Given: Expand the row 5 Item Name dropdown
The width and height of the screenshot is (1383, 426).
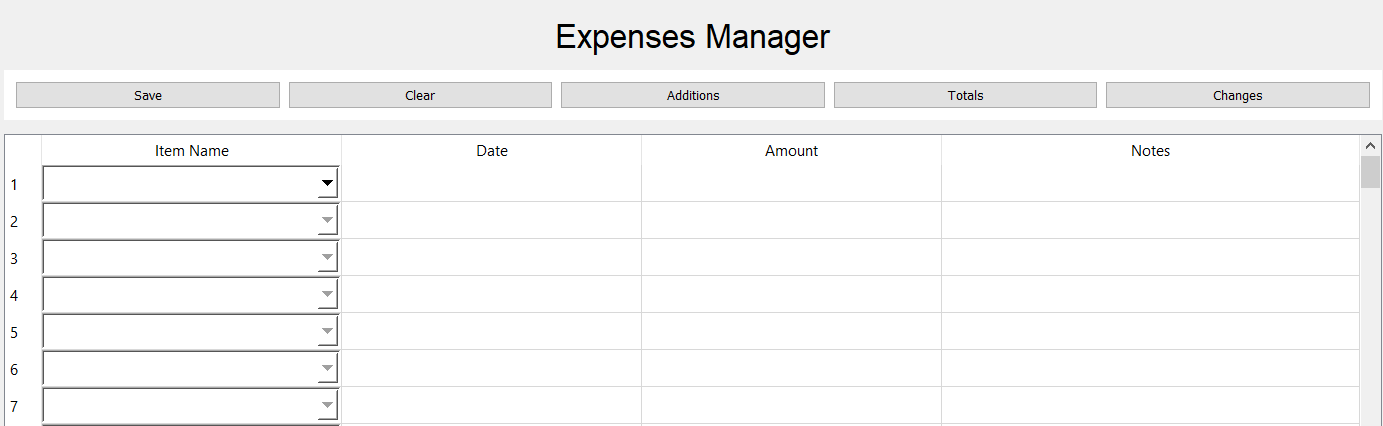Looking at the screenshot, I should 327,332.
